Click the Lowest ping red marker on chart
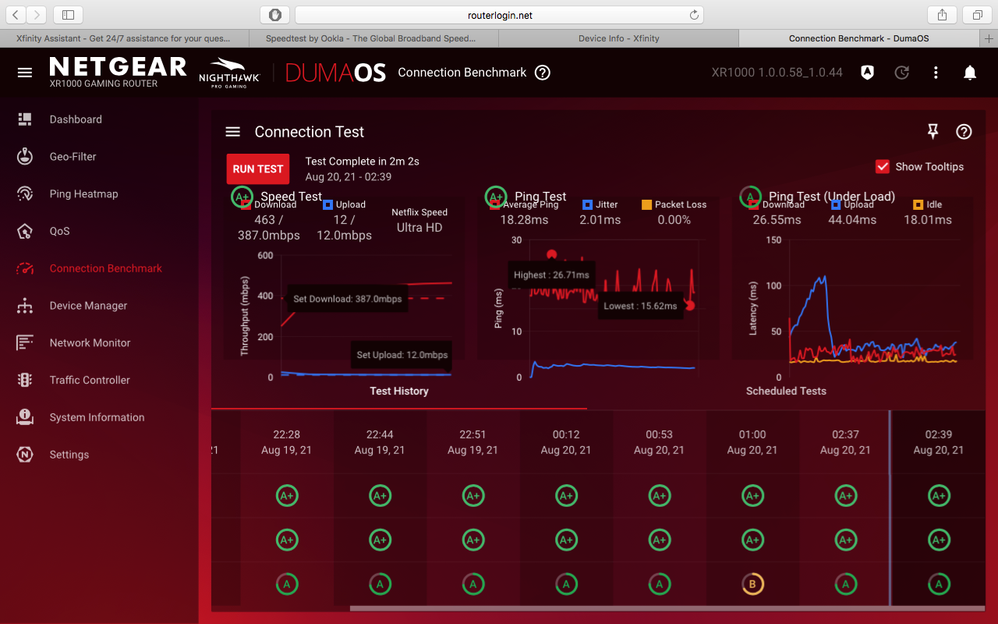Screen dimensions: 998x624 (690, 306)
